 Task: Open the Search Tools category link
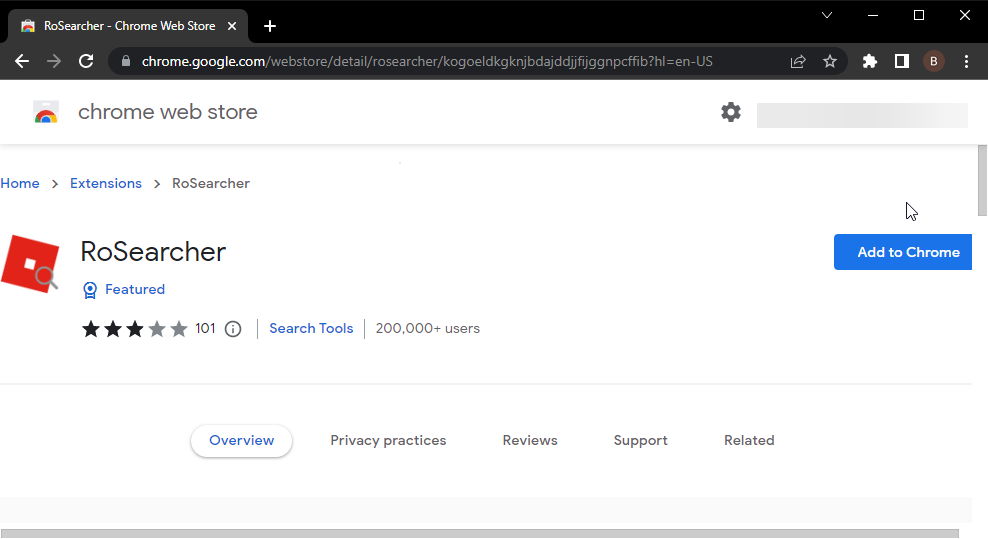[311, 328]
